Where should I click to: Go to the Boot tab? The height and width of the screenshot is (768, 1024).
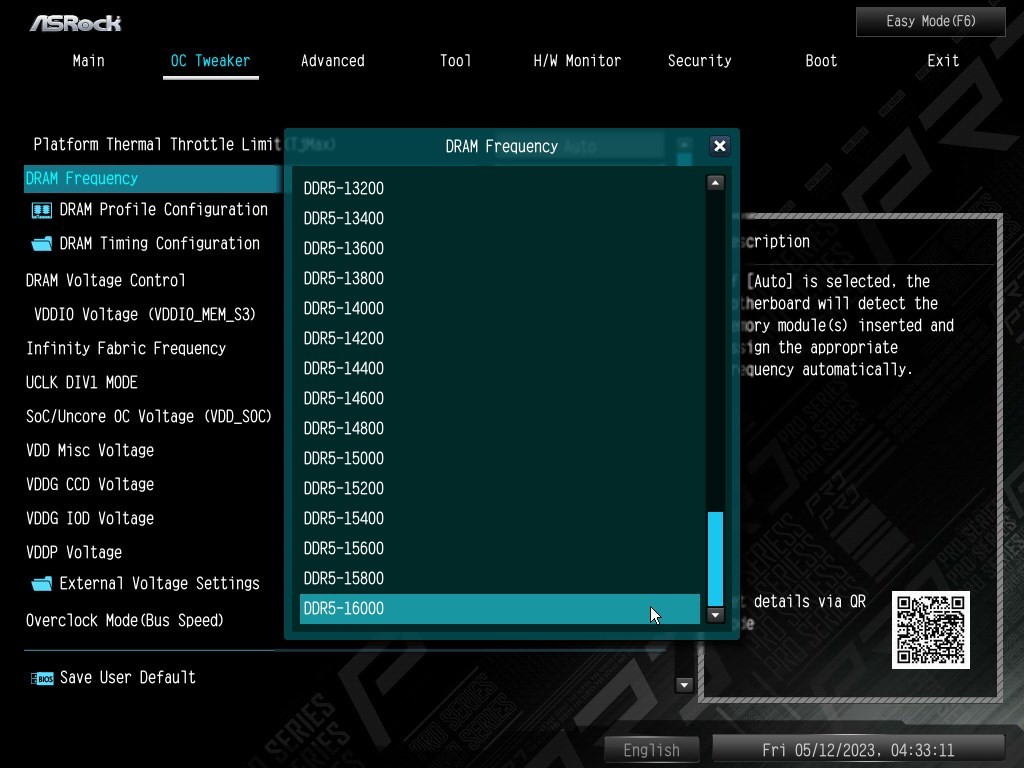click(x=821, y=61)
